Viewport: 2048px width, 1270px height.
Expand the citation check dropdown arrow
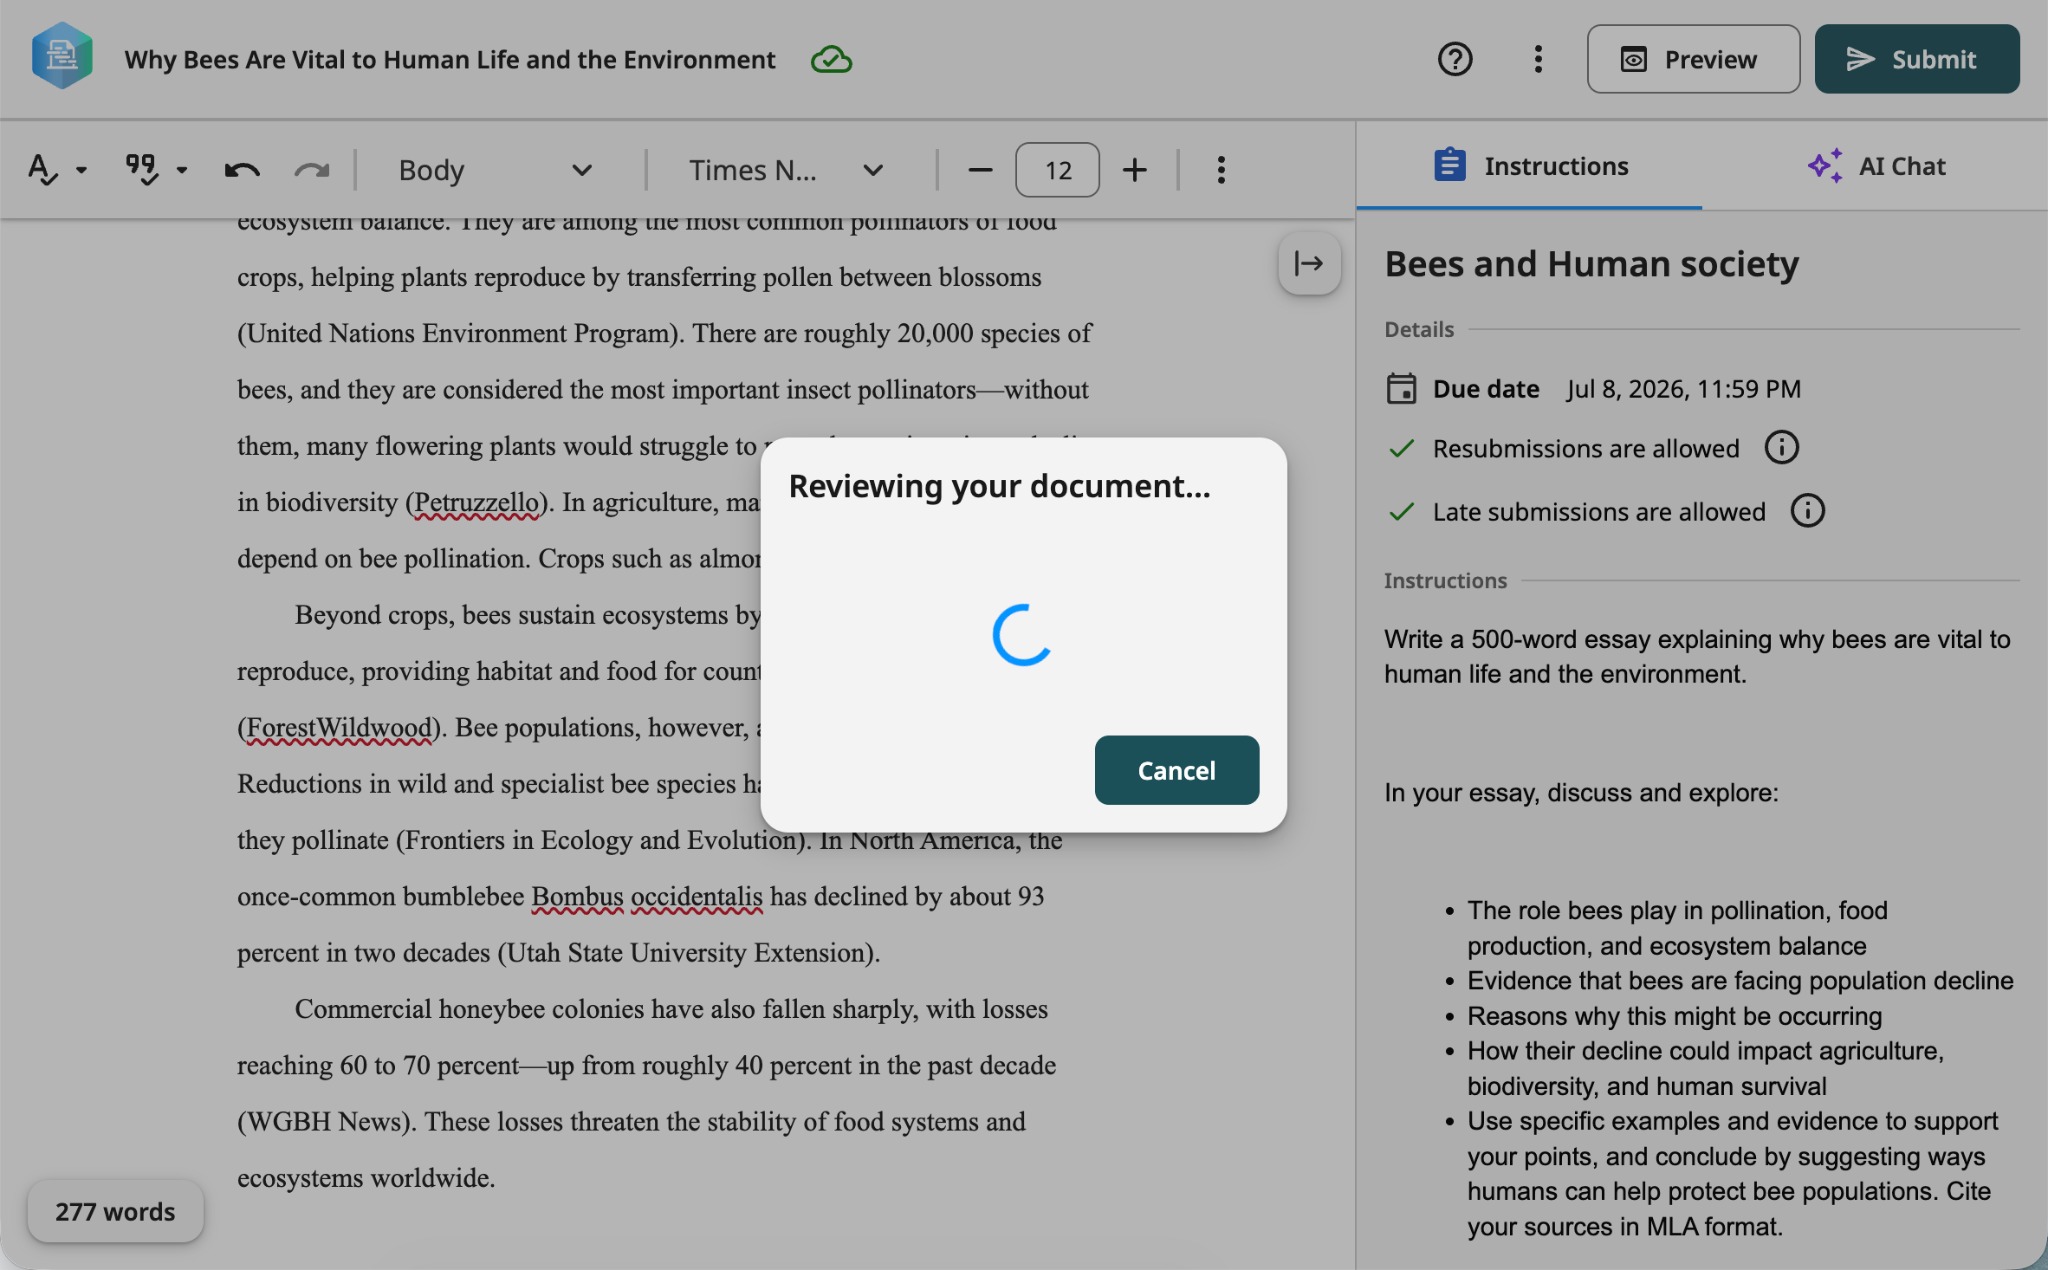click(181, 170)
